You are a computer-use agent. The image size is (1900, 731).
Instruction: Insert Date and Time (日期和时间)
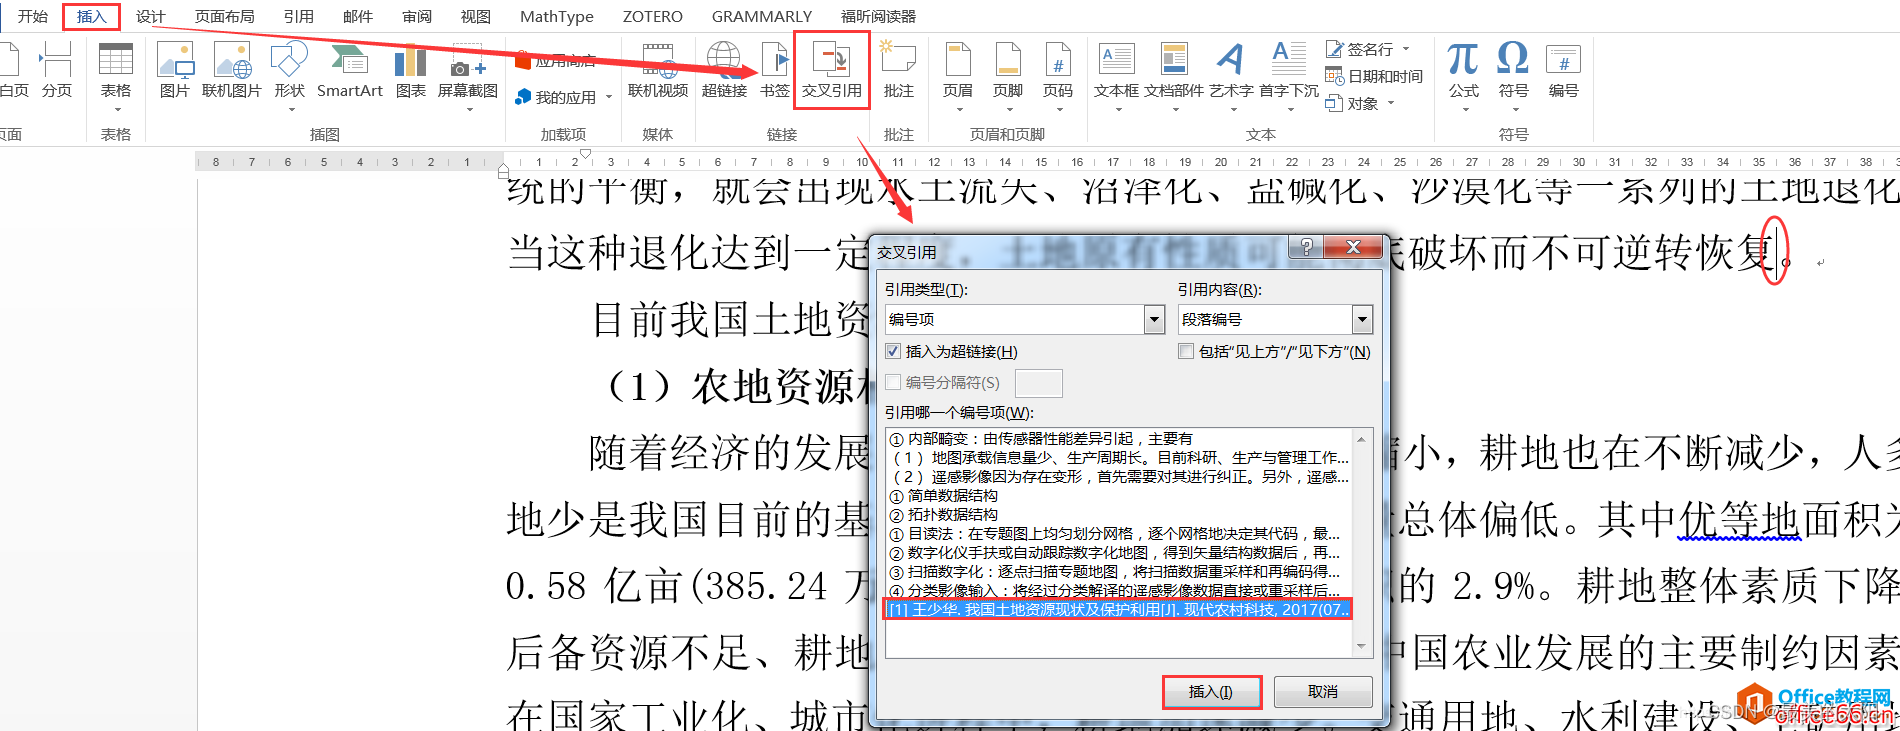1374,76
